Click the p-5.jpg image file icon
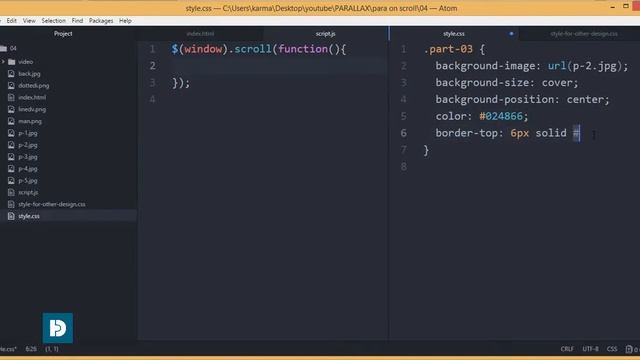 [x=11, y=180]
